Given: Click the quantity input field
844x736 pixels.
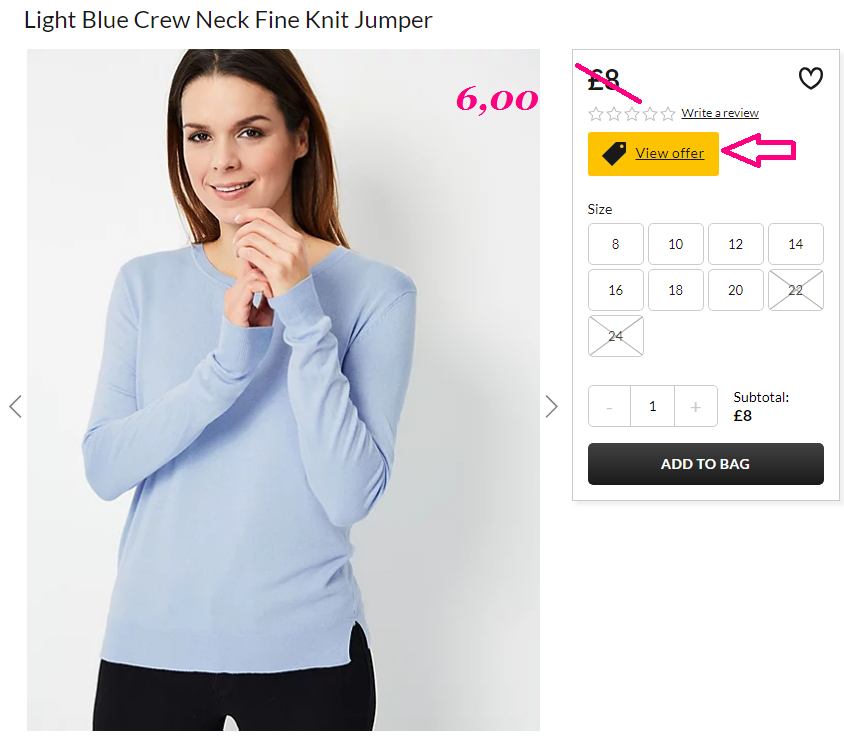Looking at the screenshot, I should point(652,406).
